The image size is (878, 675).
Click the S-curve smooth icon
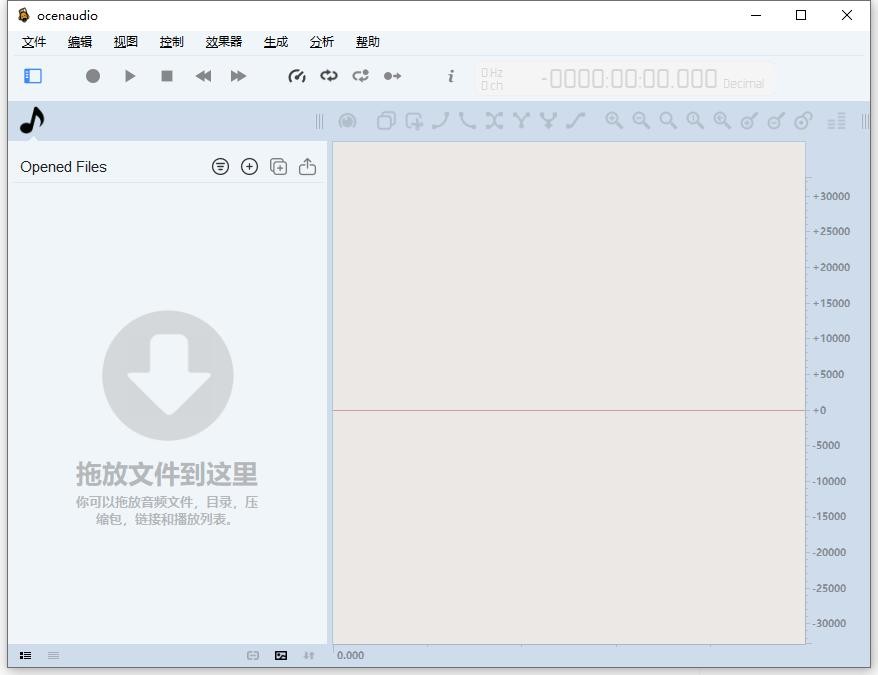pyautogui.click(x=576, y=120)
